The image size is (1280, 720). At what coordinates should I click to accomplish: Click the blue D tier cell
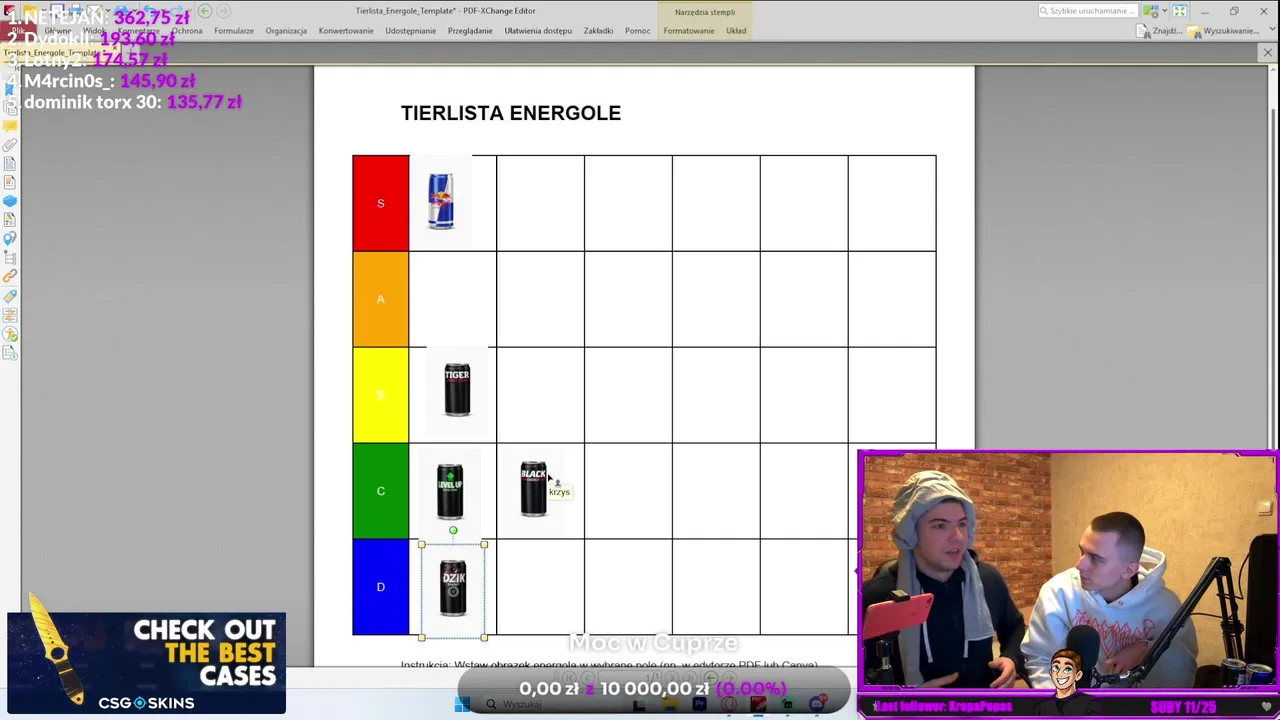coord(380,587)
